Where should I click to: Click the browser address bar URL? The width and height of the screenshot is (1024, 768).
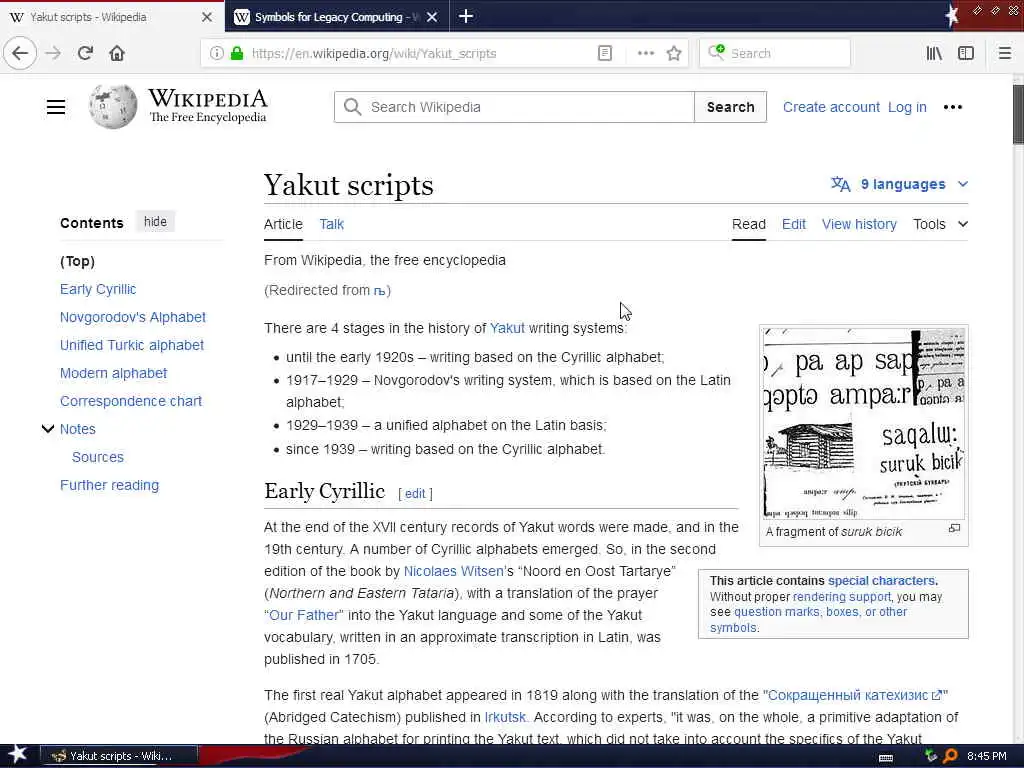pyautogui.click(x=374, y=54)
